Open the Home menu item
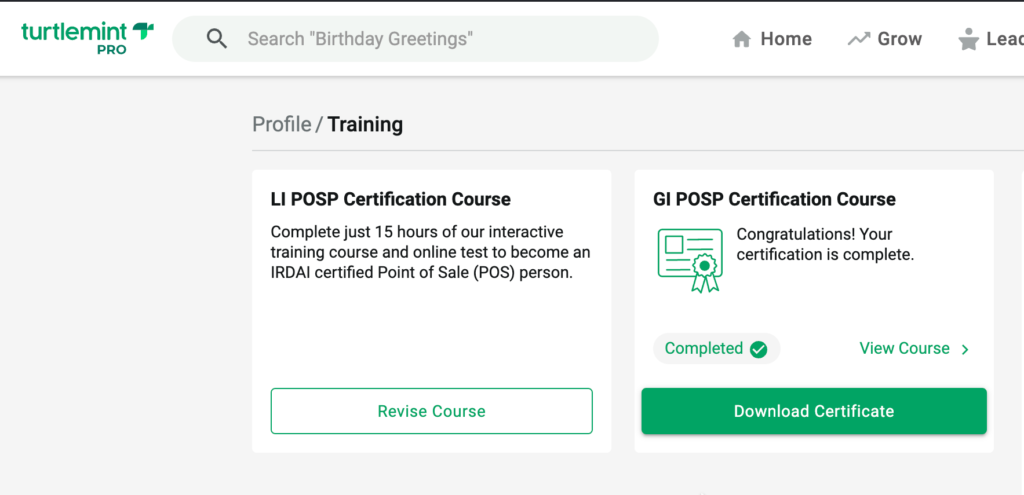The image size is (1024, 495). [x=772, y=39]
